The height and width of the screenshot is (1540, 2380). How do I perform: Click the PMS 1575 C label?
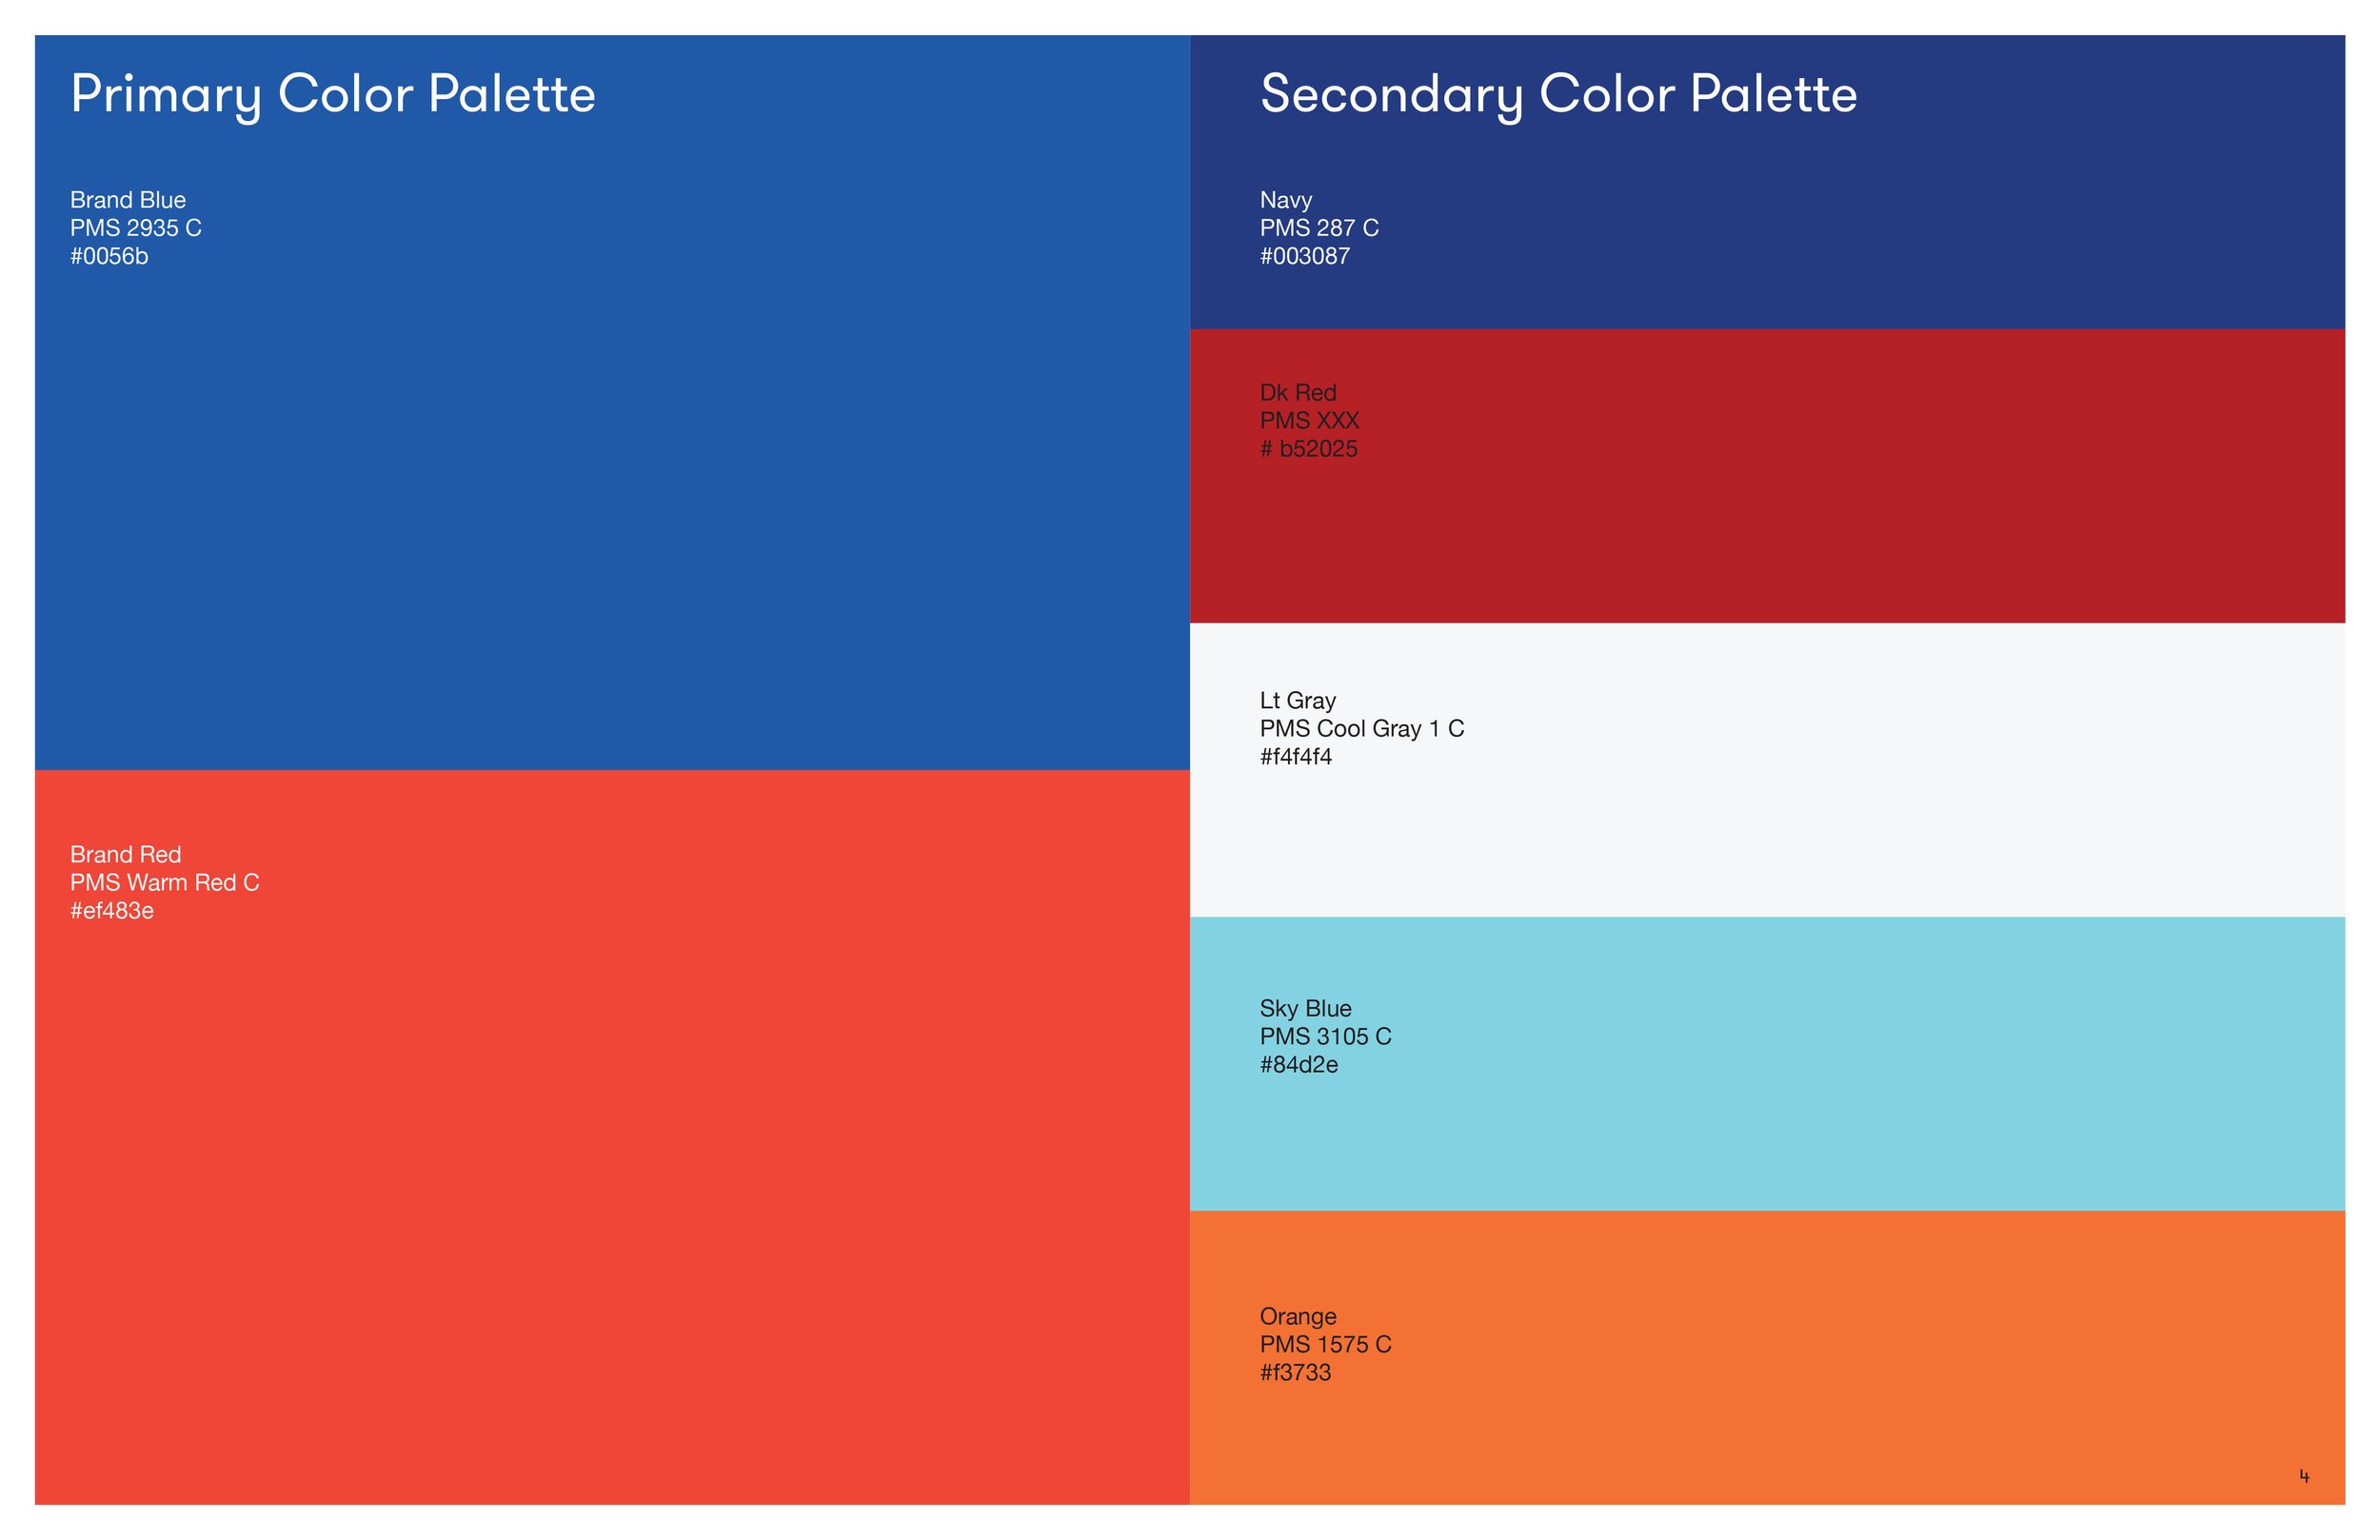click(x=1326, y=1345)
